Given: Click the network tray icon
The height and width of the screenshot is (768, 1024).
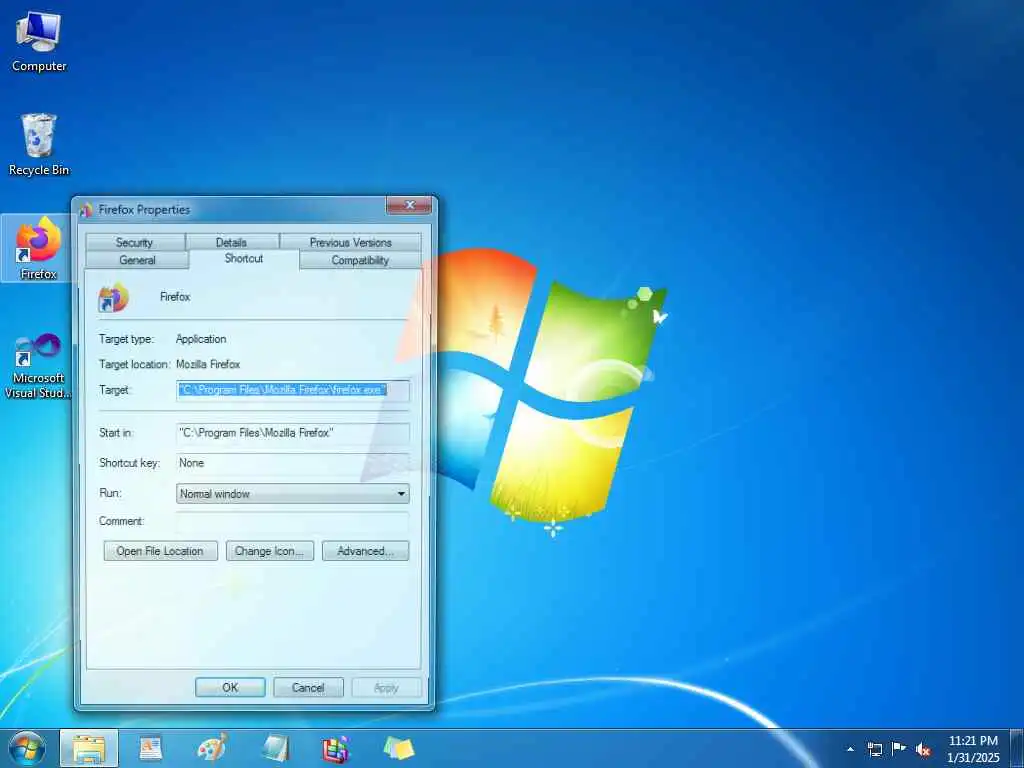Looking at the screenshot, I should [874, 749].
